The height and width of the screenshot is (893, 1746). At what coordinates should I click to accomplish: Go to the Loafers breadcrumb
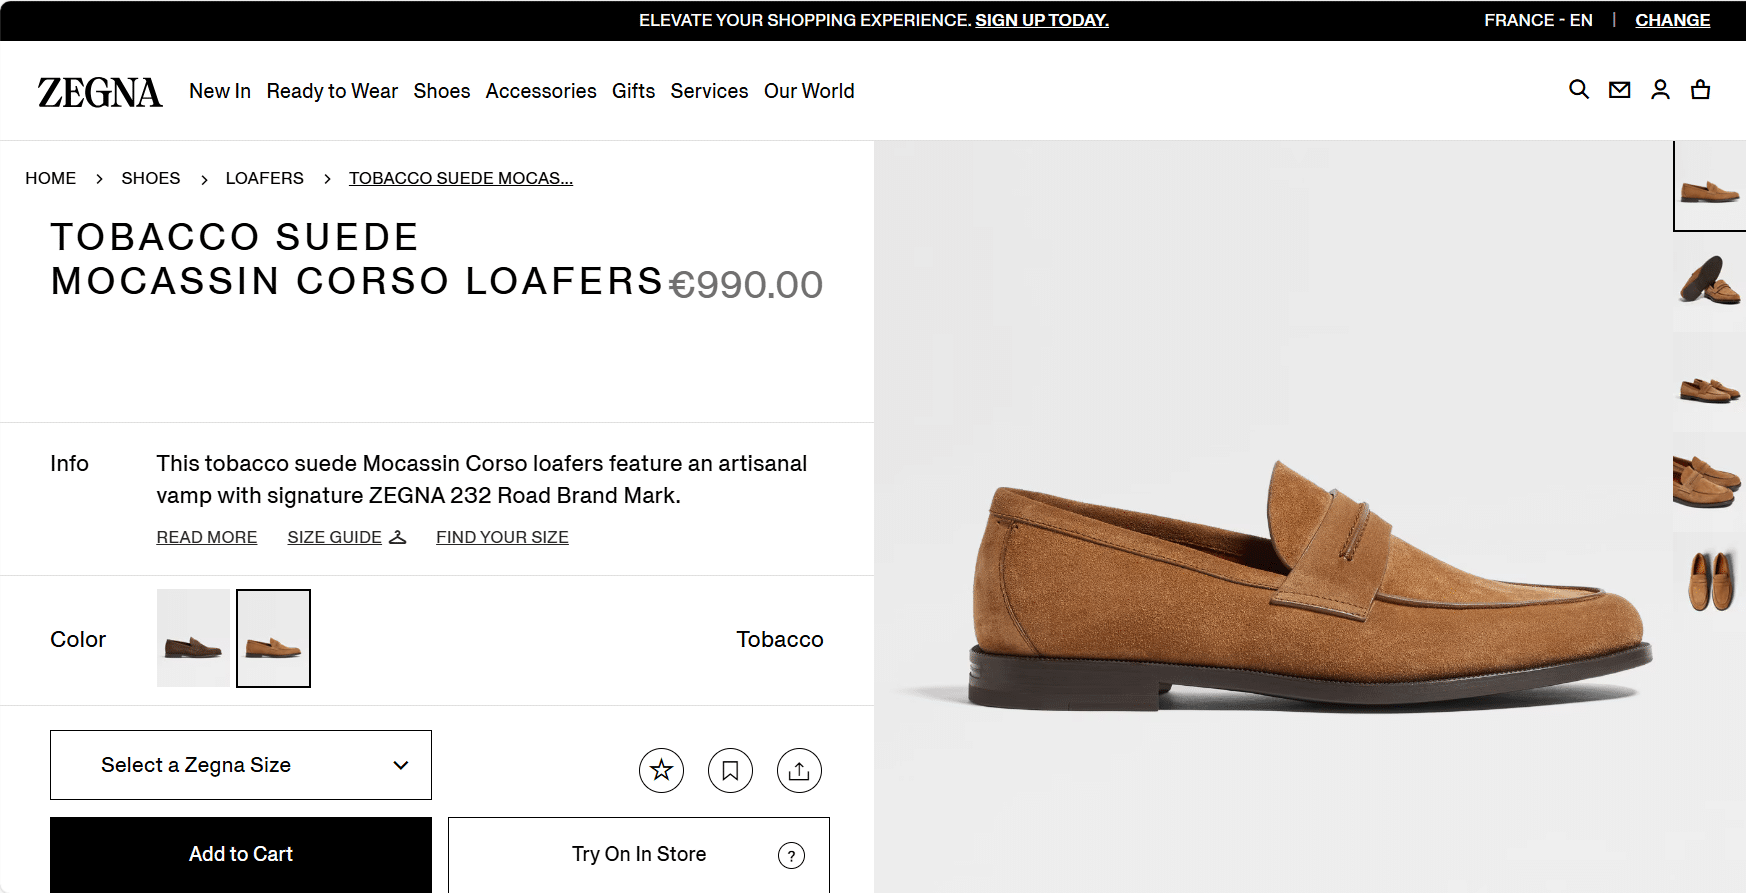click(x=264, y=178)
